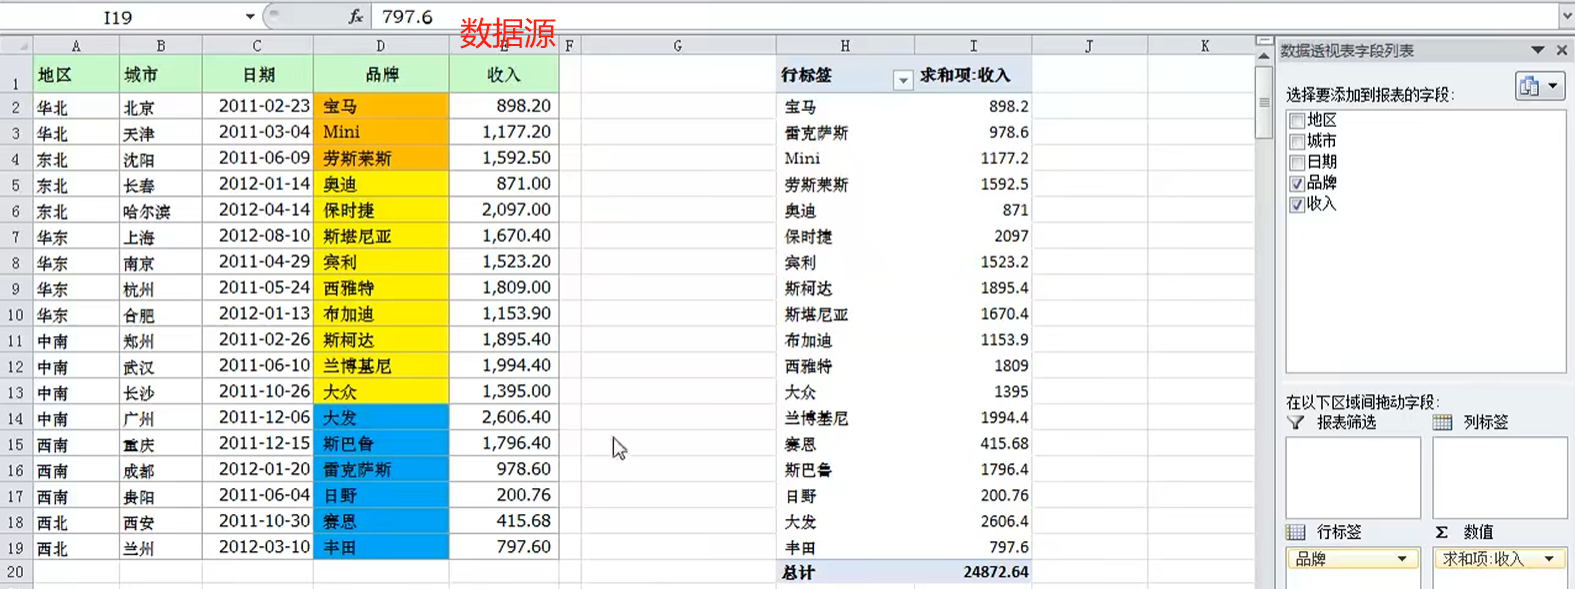Uncheck the 品牌 field checkbox
The image size is (1575, 589).
[x=1297, y=183]
